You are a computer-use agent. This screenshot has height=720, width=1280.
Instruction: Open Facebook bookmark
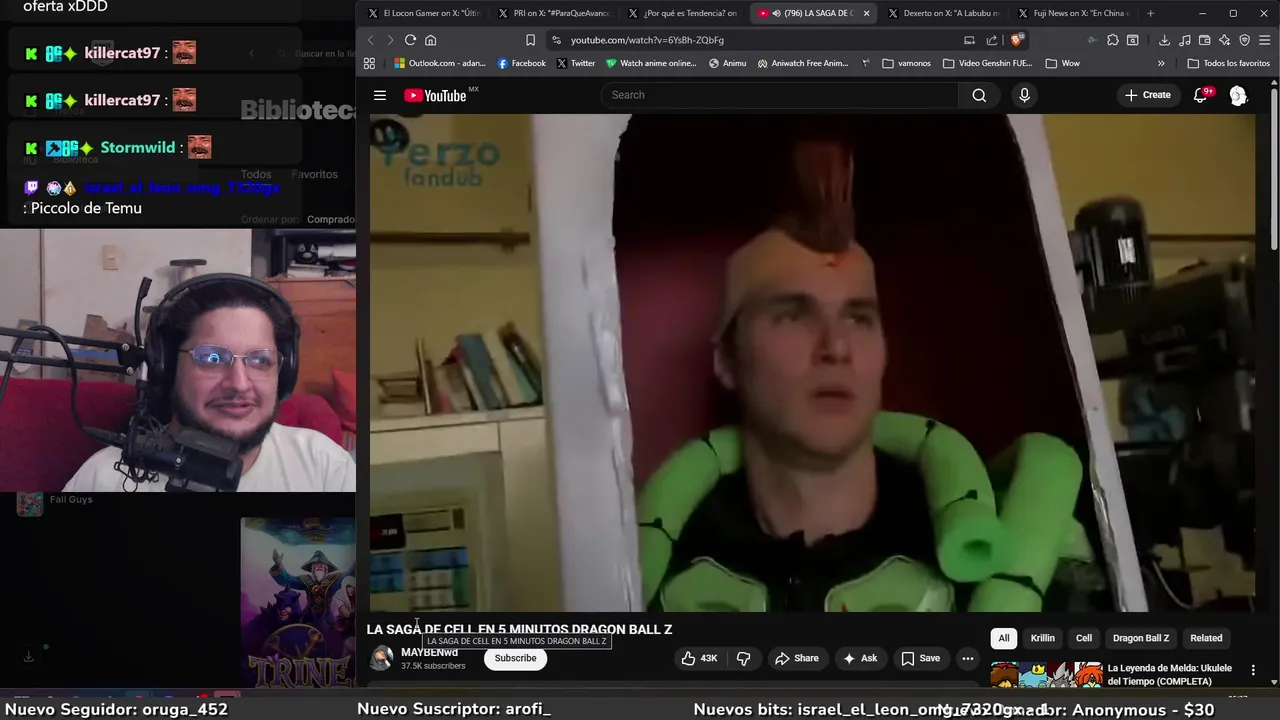click(x=521, y=63)
